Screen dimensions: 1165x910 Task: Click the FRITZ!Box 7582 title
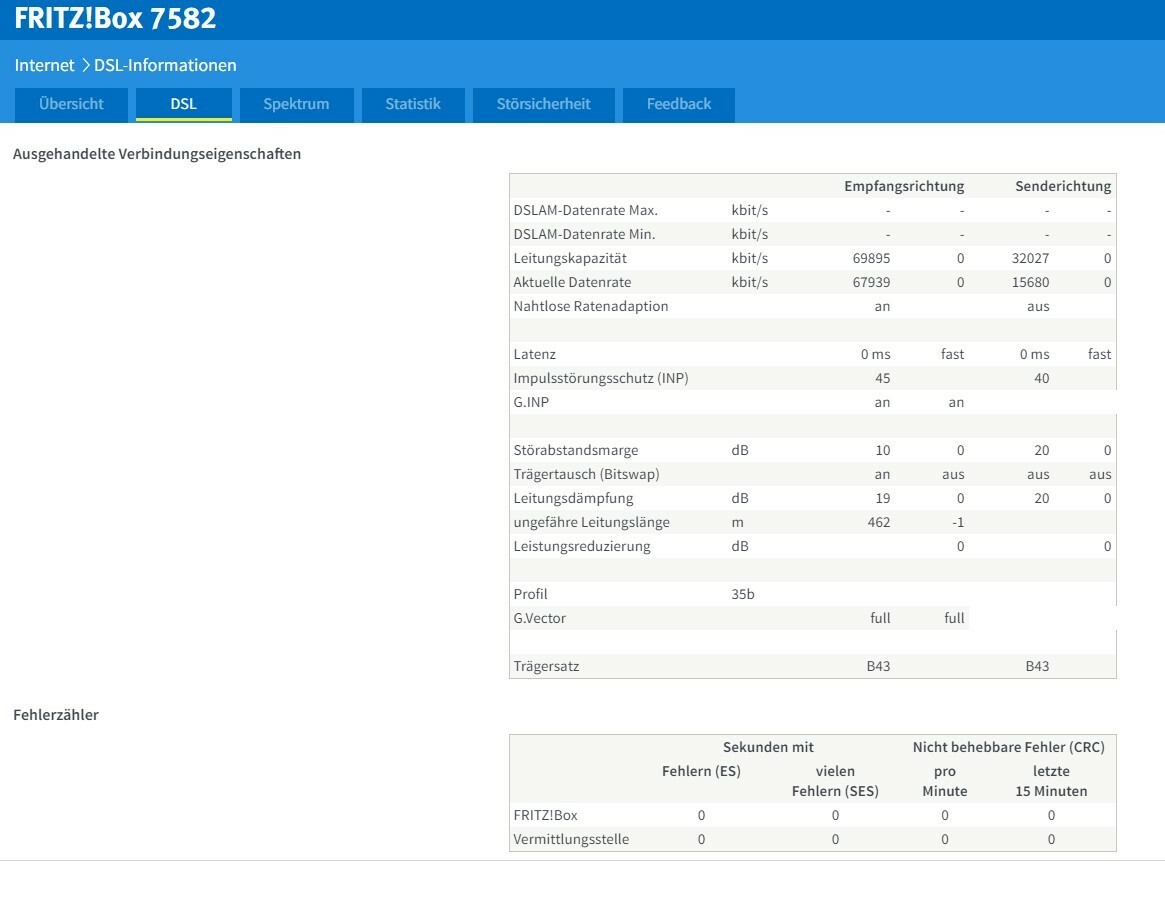coord(115,19)
